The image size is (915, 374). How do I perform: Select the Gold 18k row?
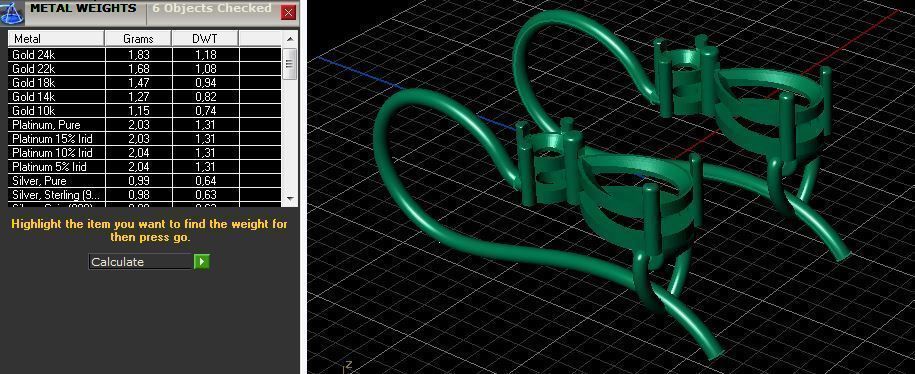tap(145, 82)
